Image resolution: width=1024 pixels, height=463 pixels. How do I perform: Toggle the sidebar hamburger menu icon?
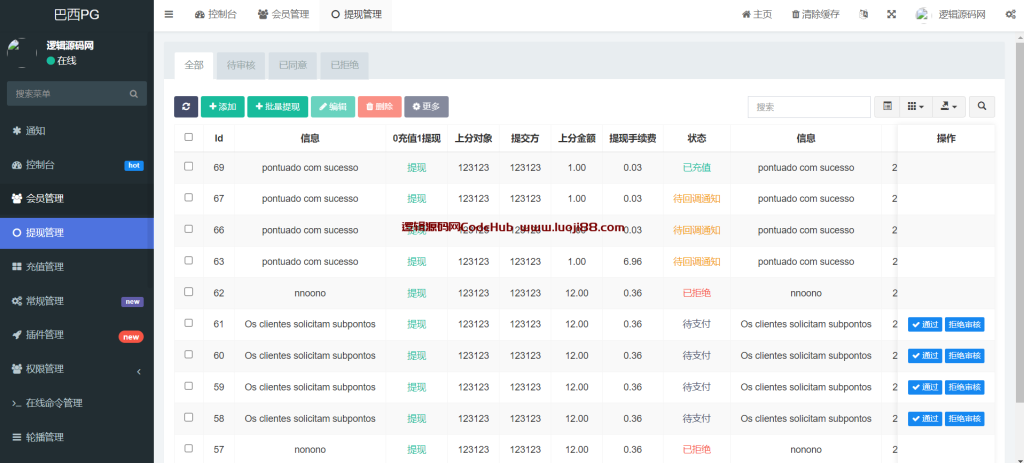pos(169,14)
